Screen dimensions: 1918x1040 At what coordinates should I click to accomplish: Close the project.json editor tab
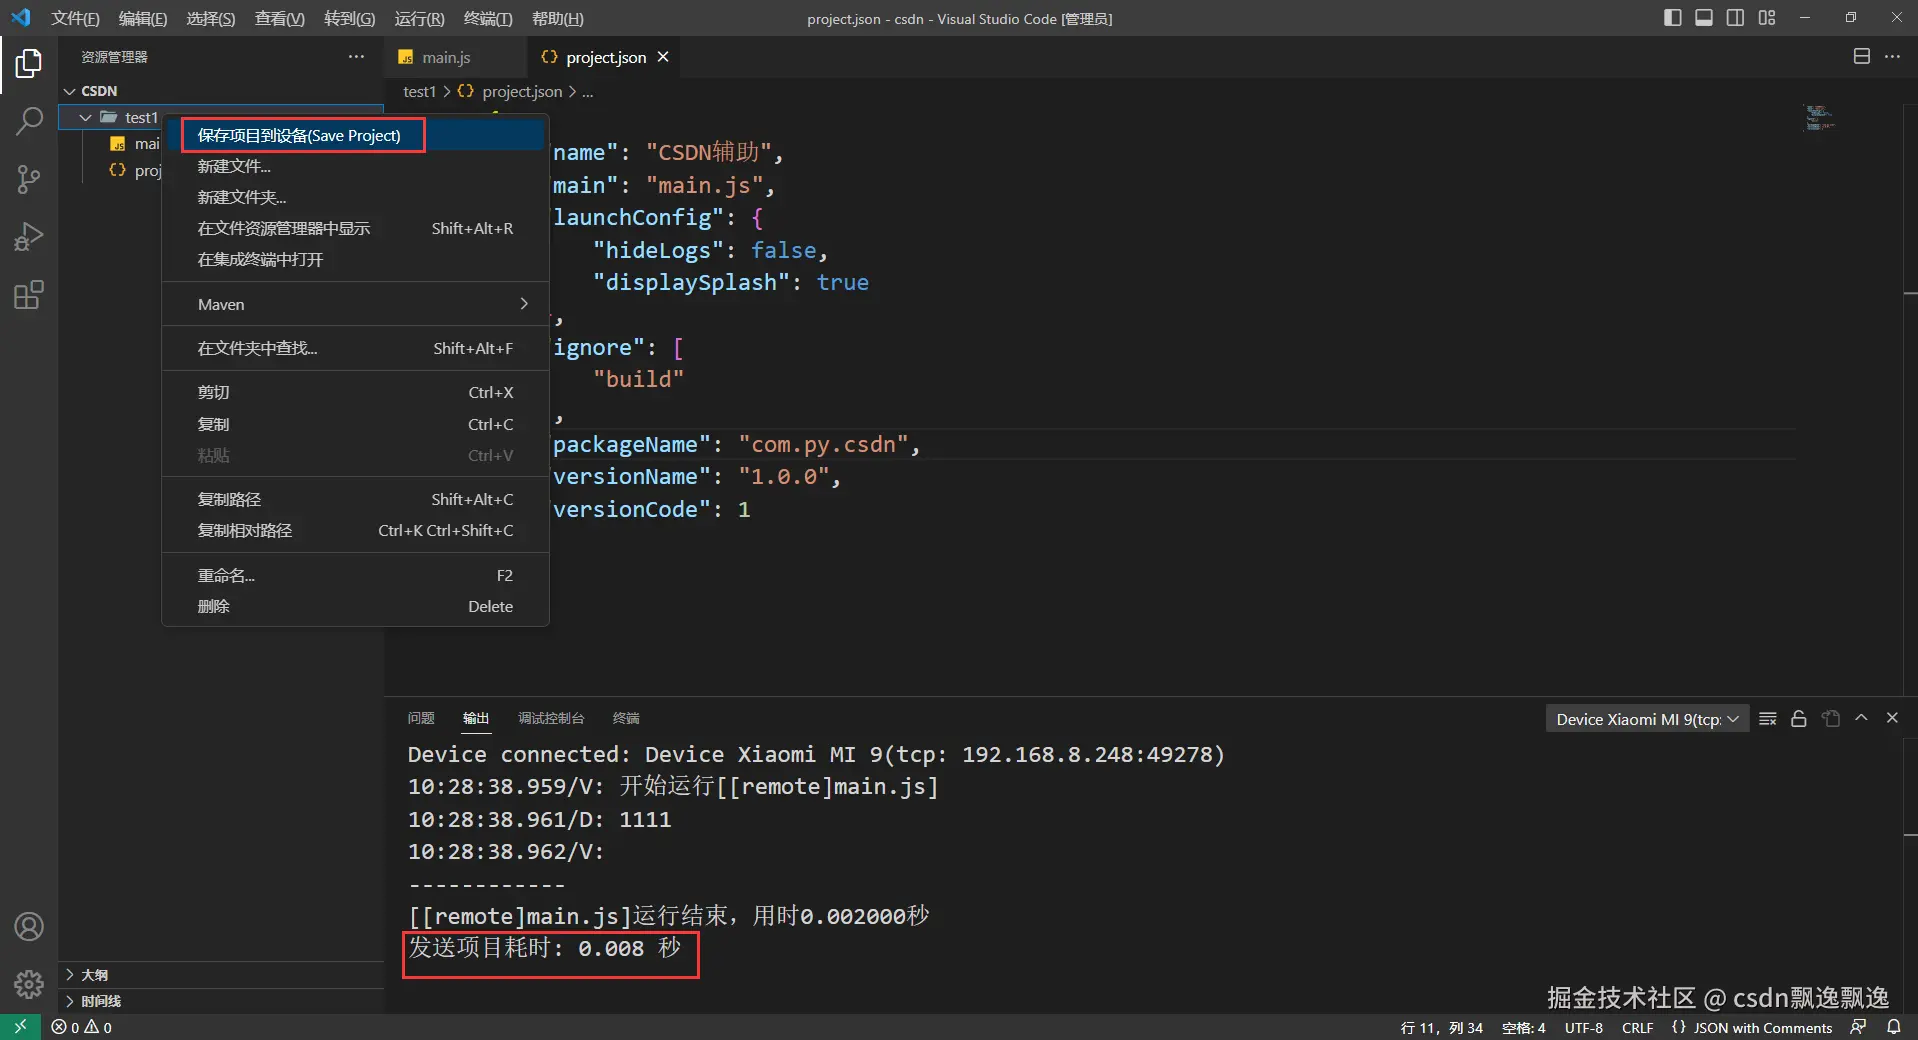click(x=663, y=57)
